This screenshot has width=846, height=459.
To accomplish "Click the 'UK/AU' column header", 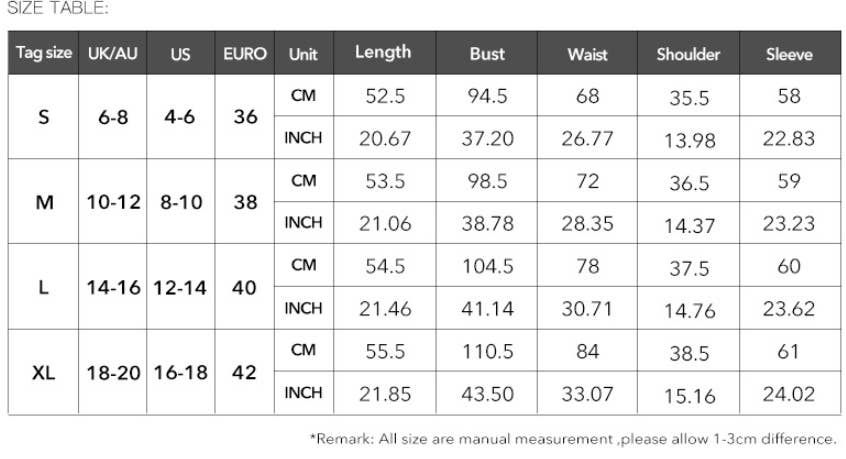I will click(x=112, y=54).
